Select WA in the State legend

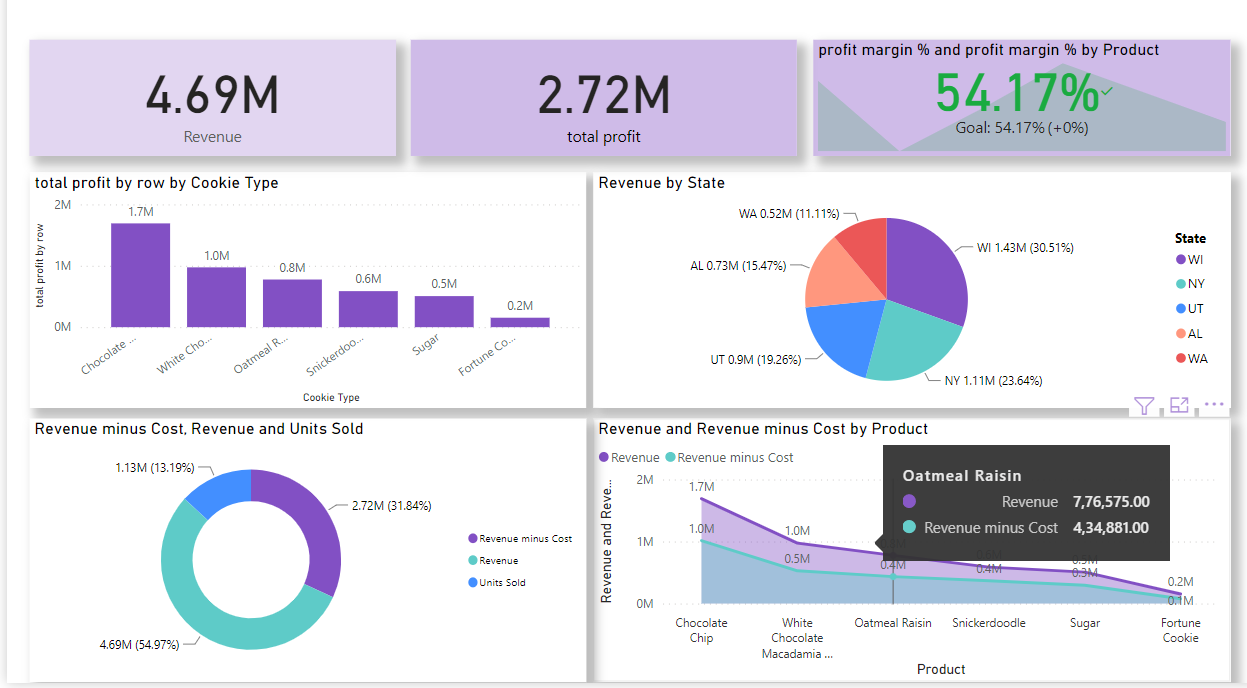point(1191,359)
